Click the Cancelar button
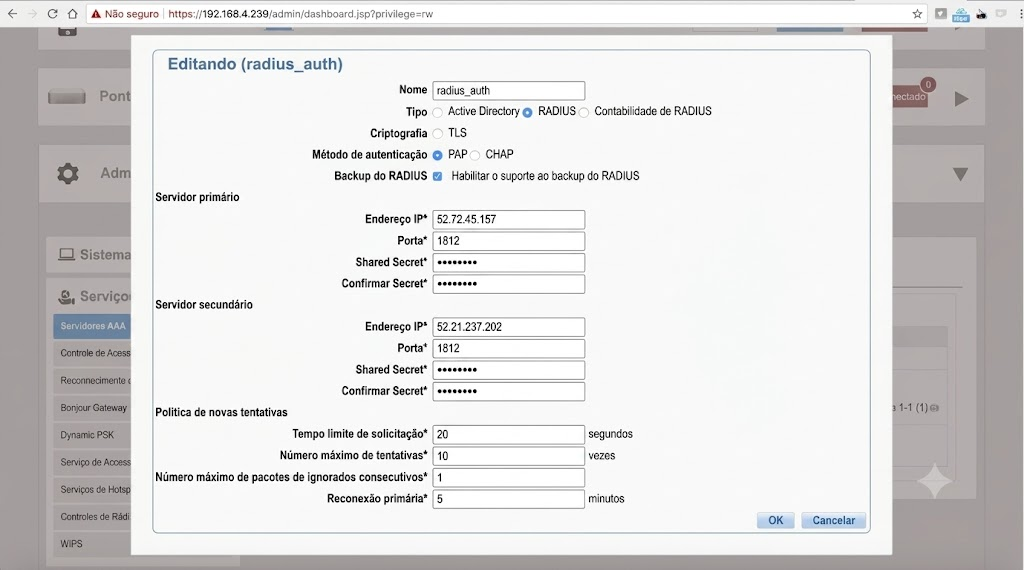 [833, 520]
